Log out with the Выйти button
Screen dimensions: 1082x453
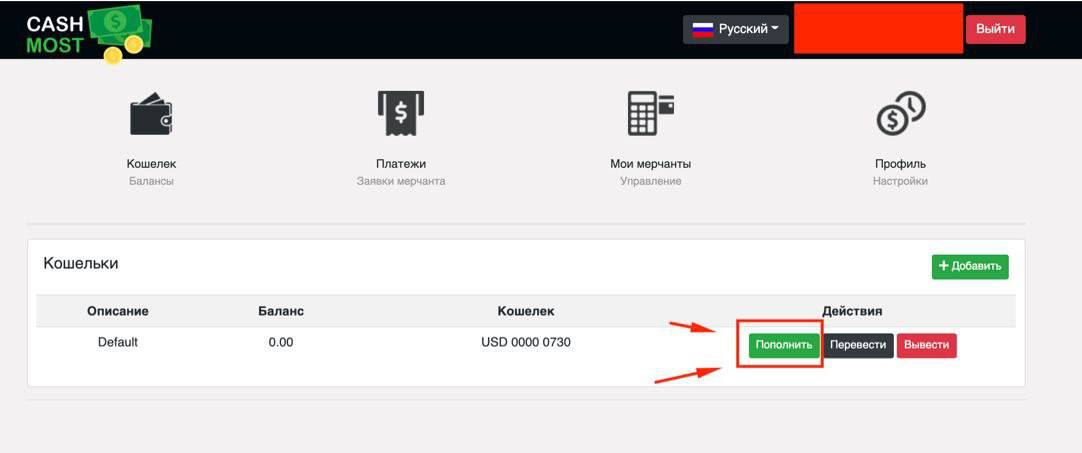995,30
